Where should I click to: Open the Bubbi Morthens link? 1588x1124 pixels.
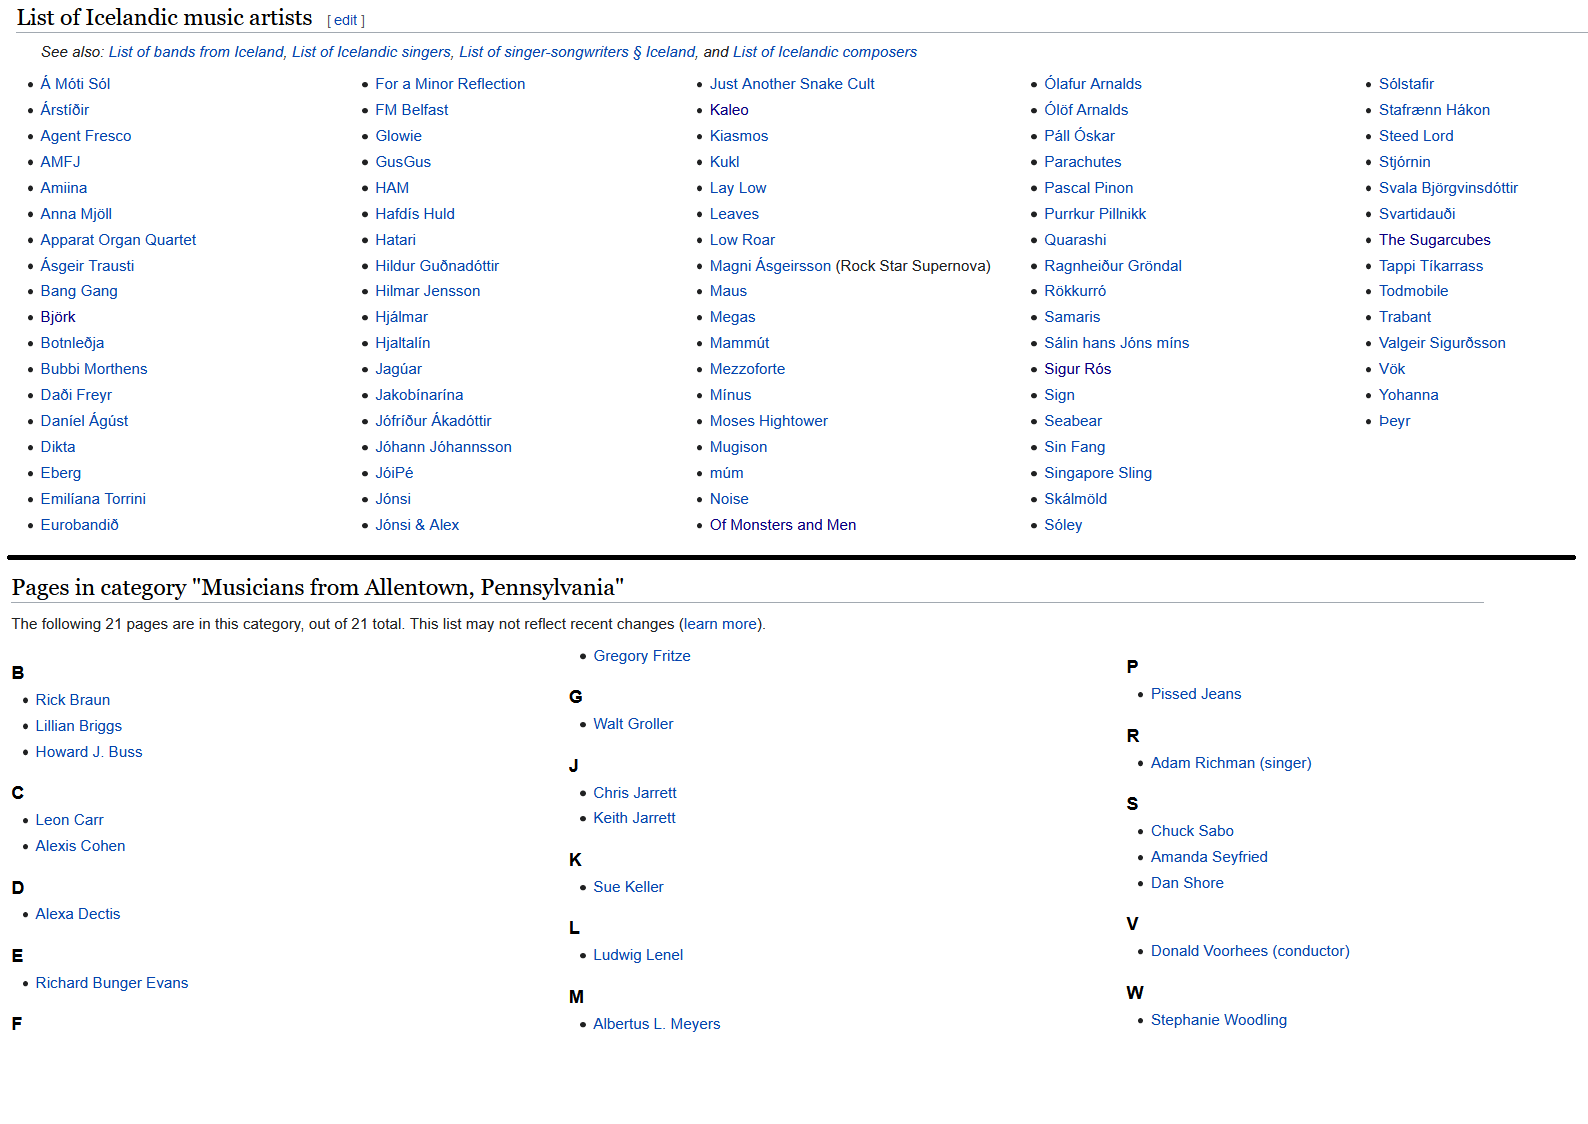(94, 369)
